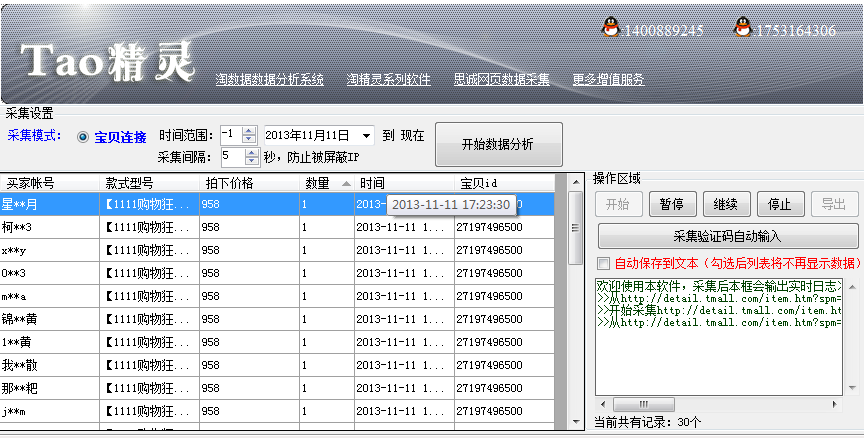The height and width of the screenshot is (438, 864).
Task: Enable the 自动保存到文本 checkbox
Action: pyautogui.click(x=604, y=263)
